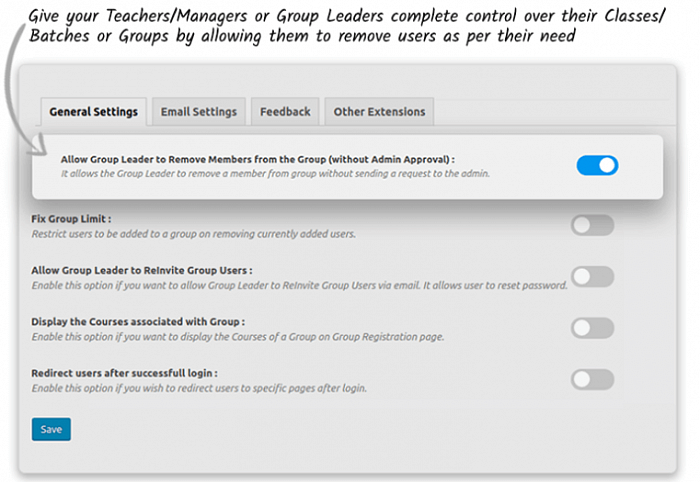Click Allow Group Leader to Remove Members heading
Viewport: 700px width, 482px height.
coord(258,159)
